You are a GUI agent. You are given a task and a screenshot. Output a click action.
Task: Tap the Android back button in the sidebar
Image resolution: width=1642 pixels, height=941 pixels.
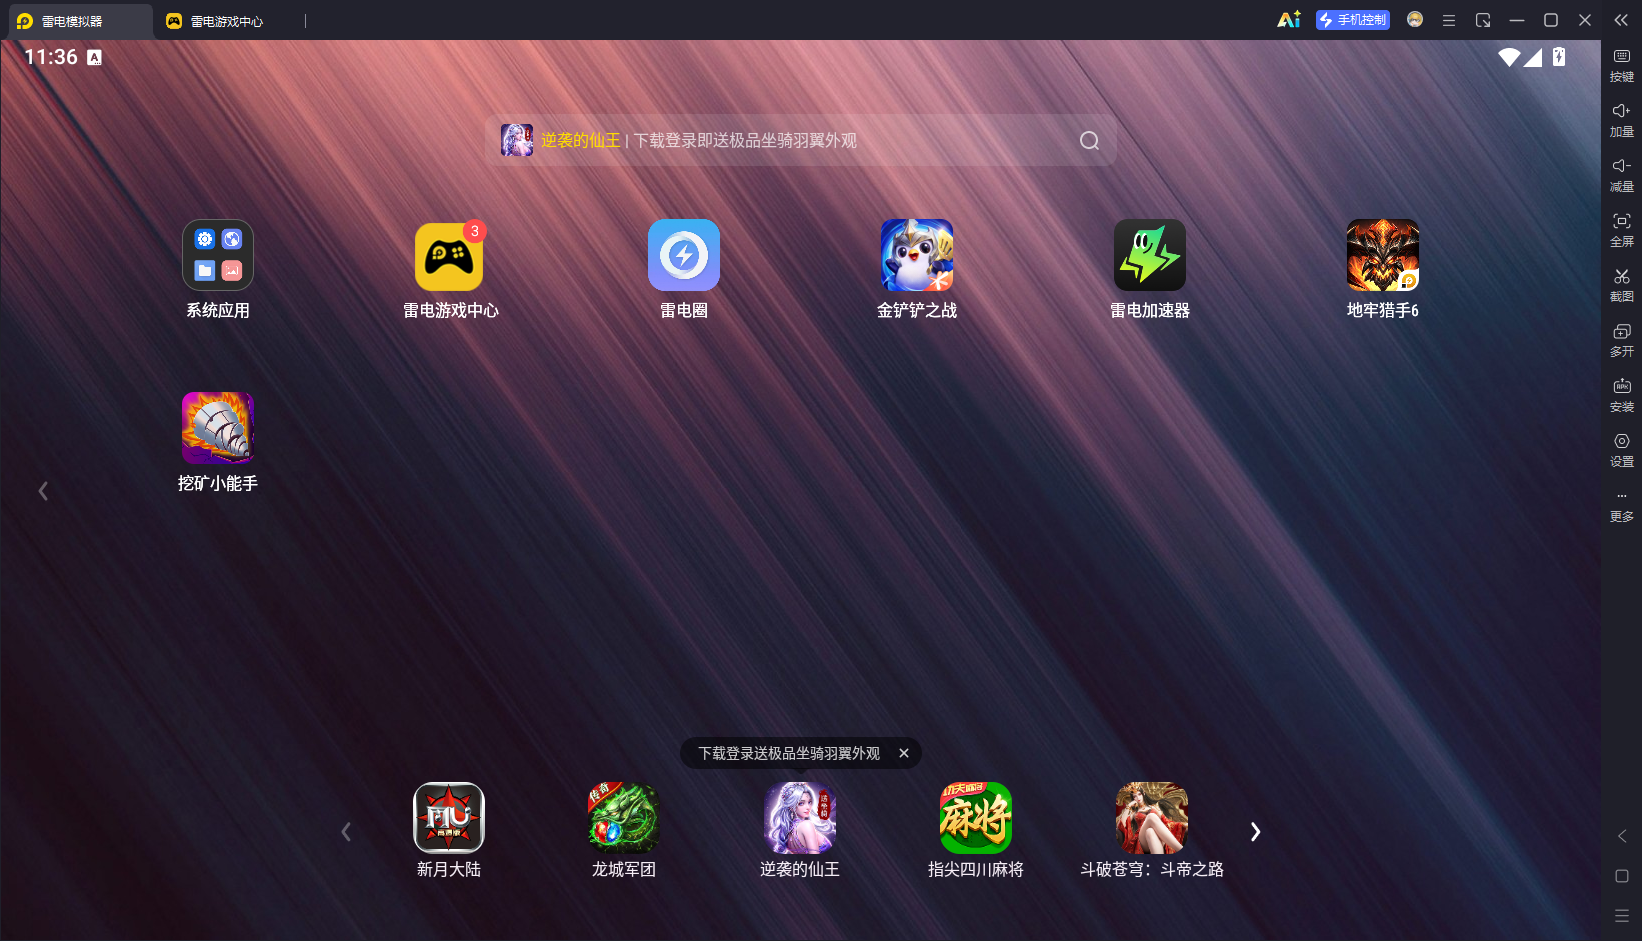point(1622,836)
